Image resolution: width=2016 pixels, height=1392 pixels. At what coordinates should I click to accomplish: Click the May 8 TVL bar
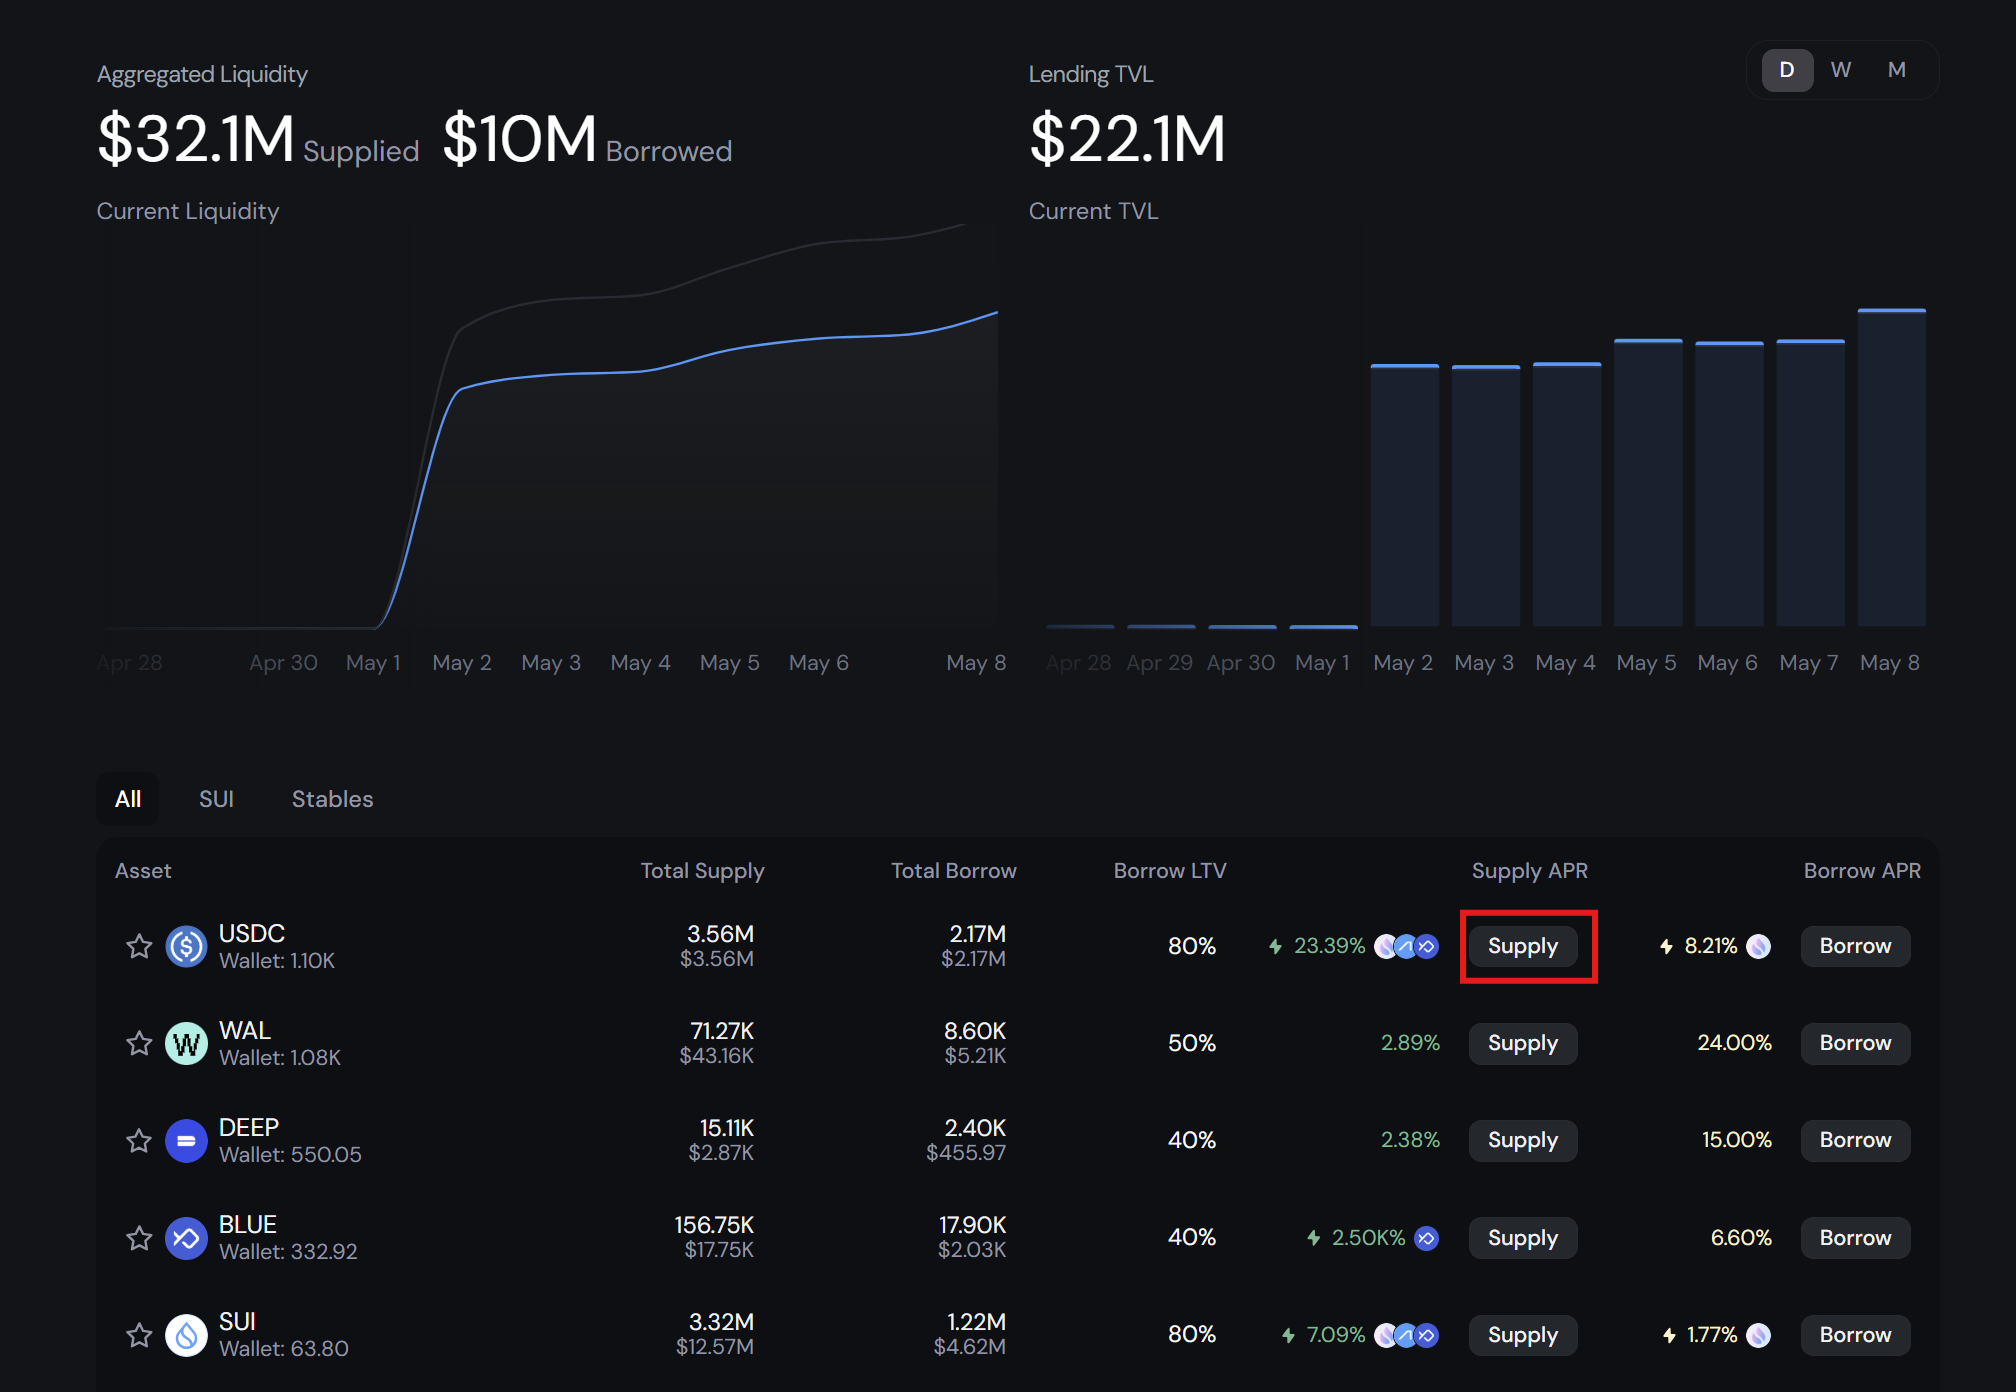pos(1891,468)
